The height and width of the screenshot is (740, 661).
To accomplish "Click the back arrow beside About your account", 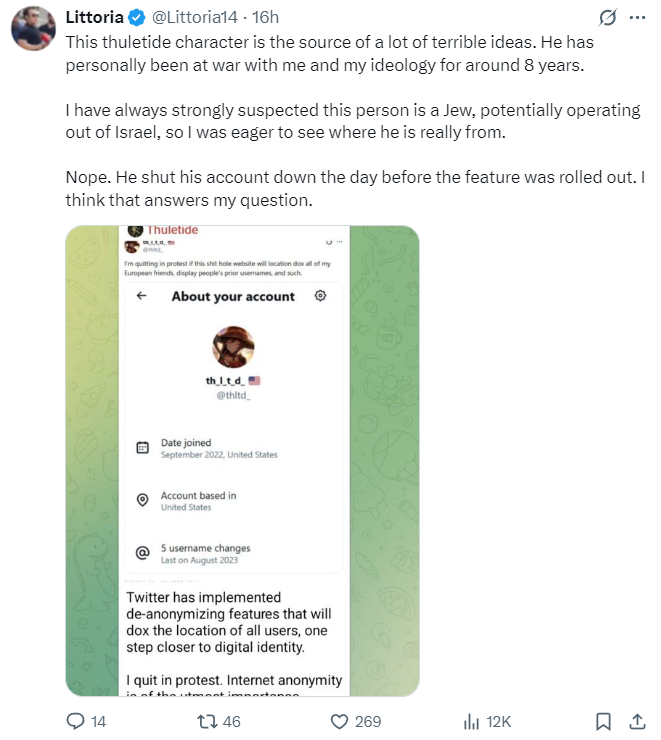I will 142,296.
